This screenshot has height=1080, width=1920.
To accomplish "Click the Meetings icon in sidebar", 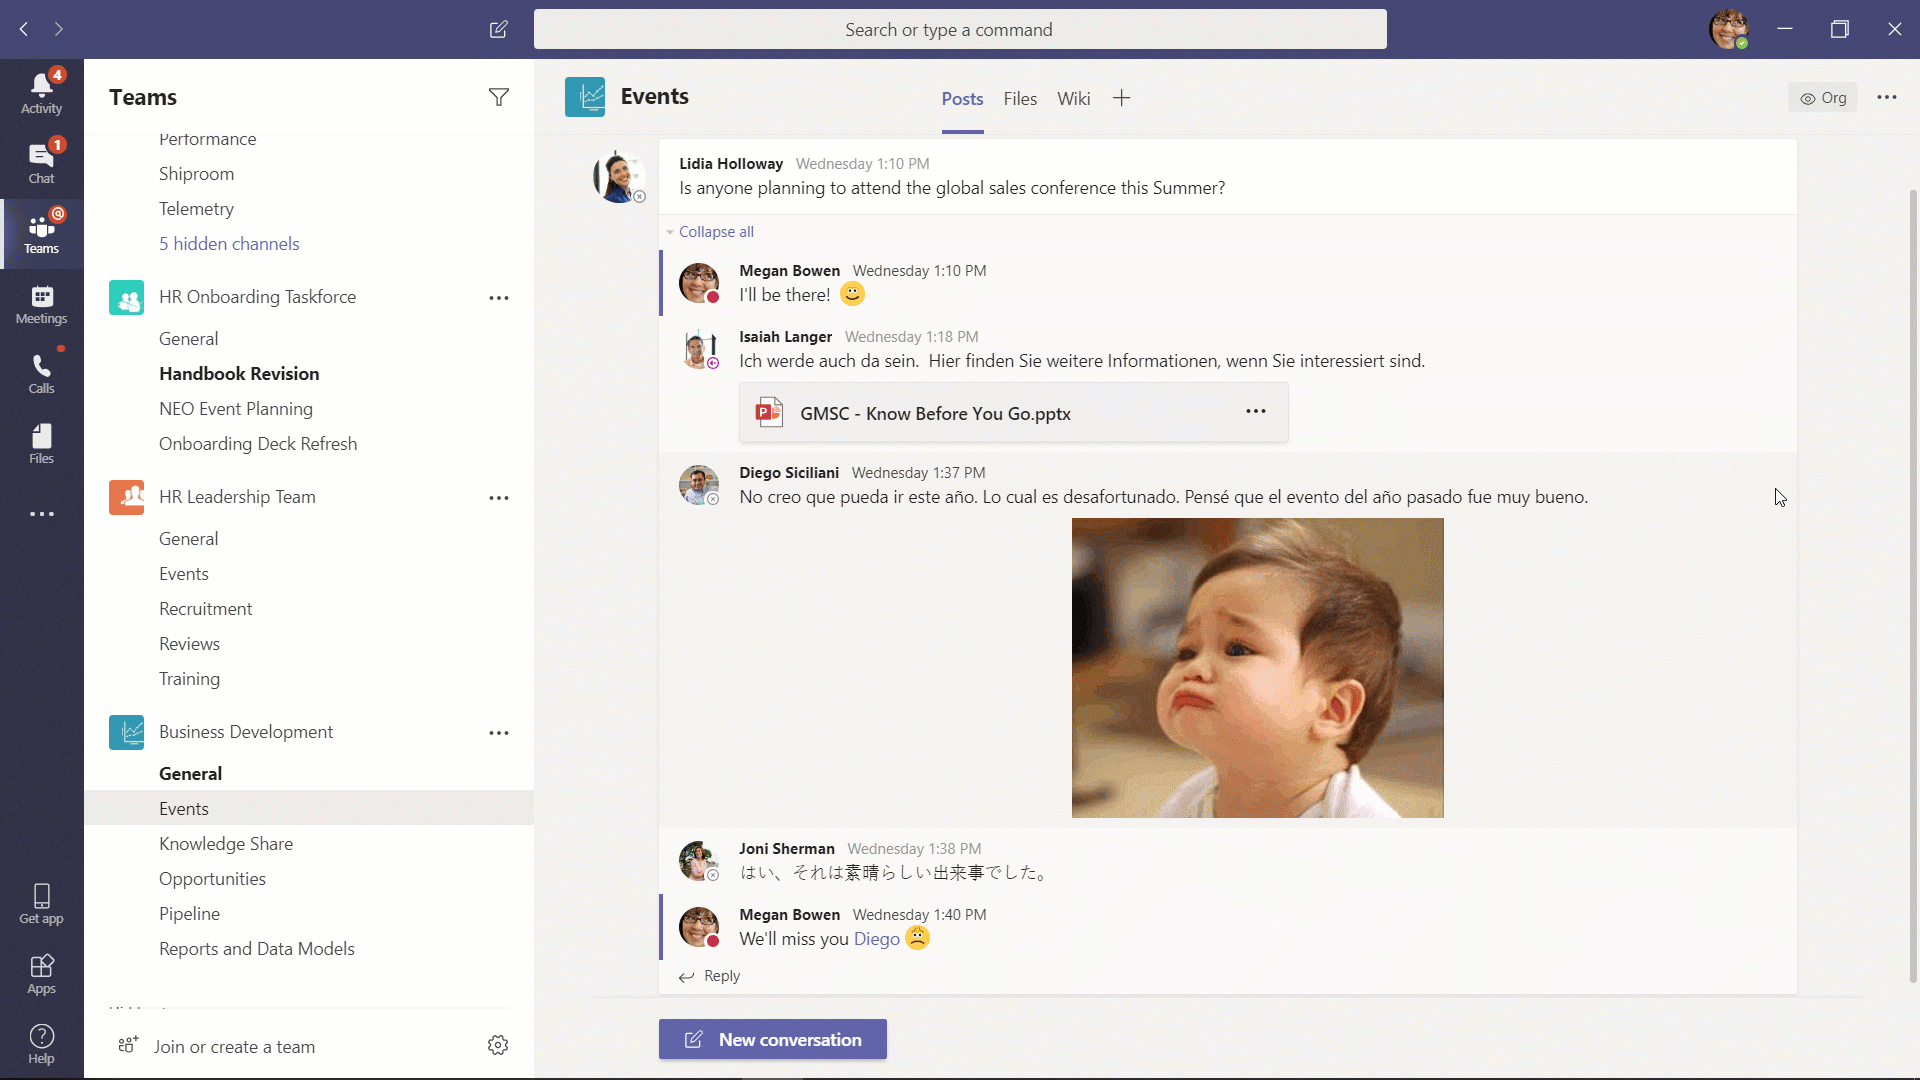I will pos(41,302).
